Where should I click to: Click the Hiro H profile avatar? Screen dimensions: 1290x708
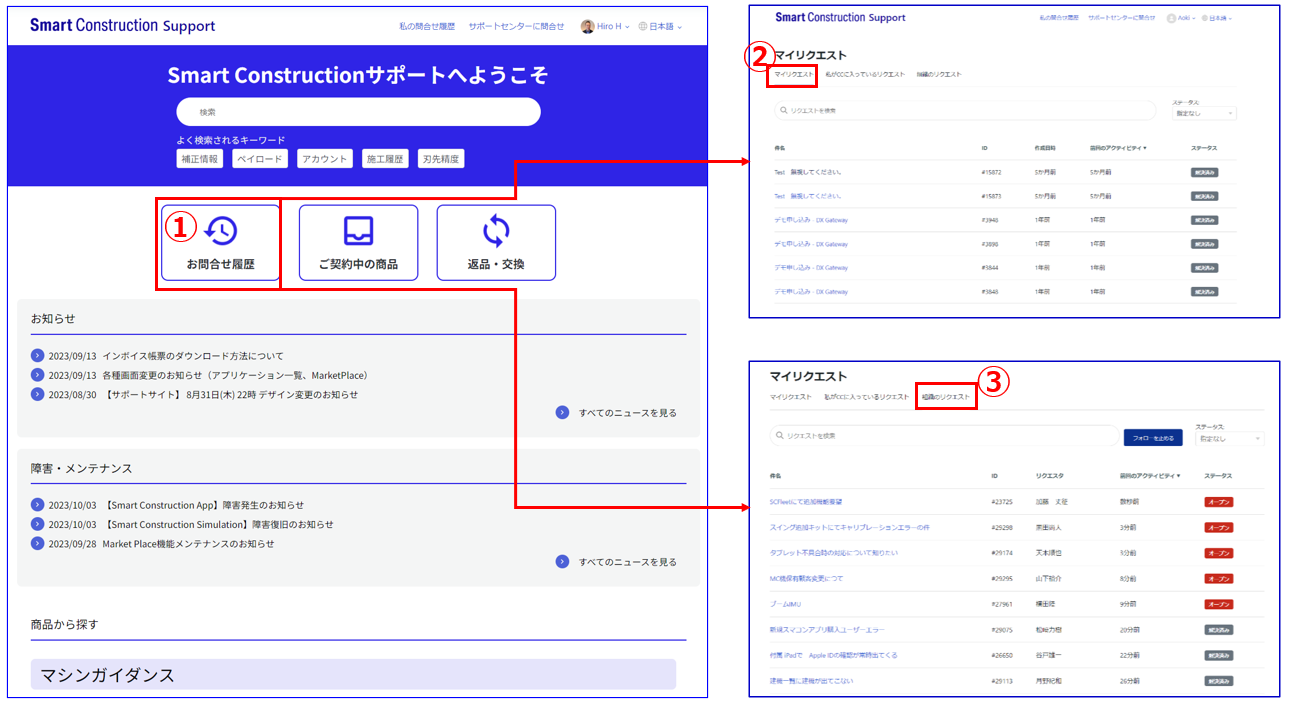tap(587, 26)
